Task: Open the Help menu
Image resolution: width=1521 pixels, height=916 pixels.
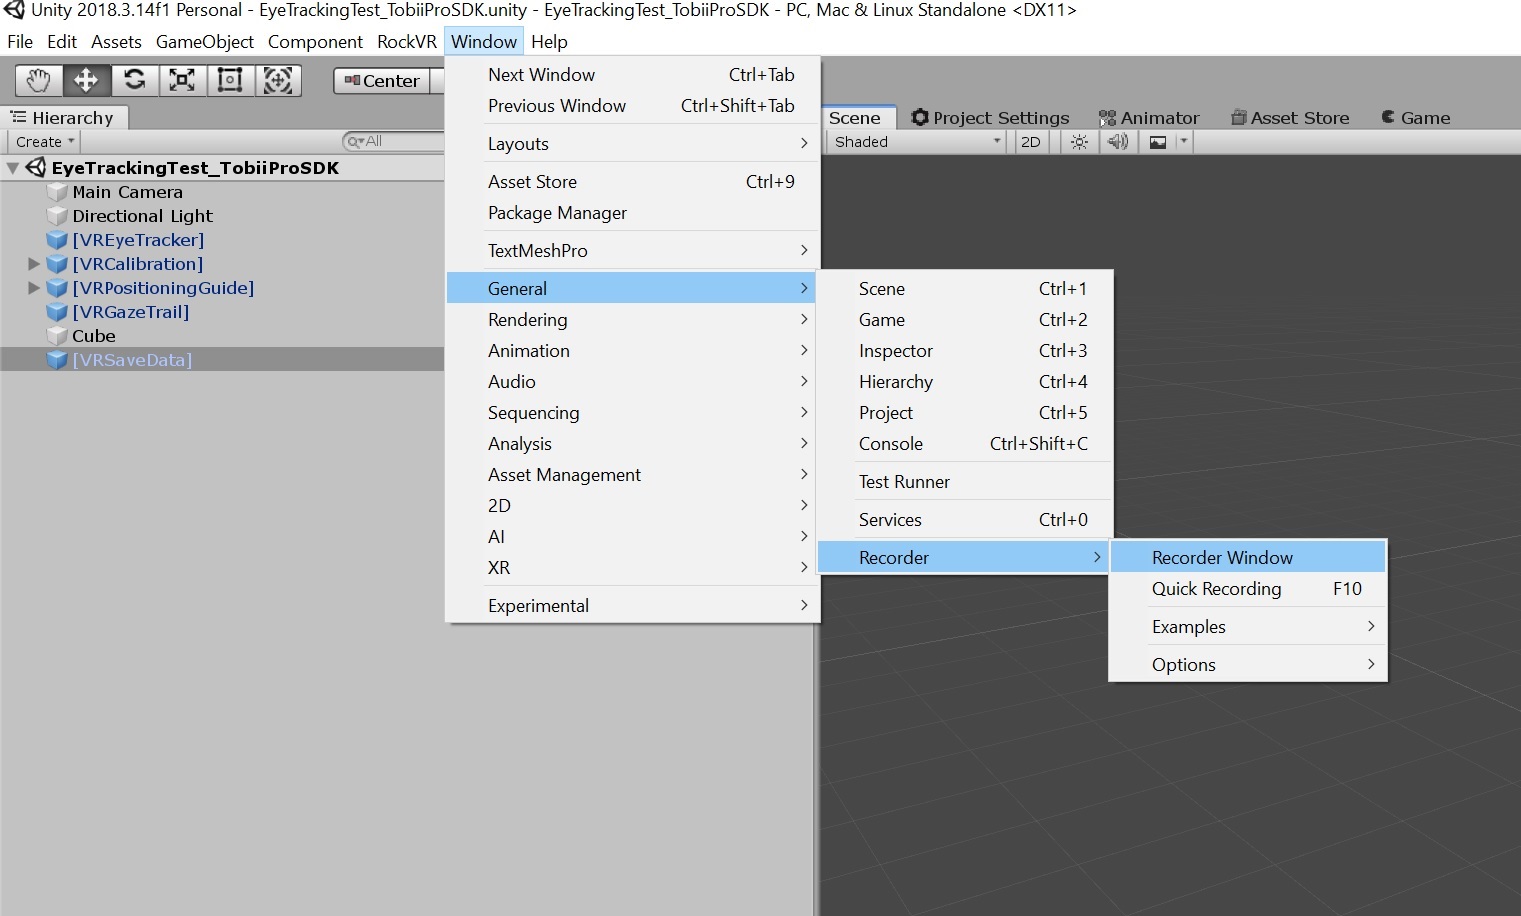Action: [x=549, y=42]
